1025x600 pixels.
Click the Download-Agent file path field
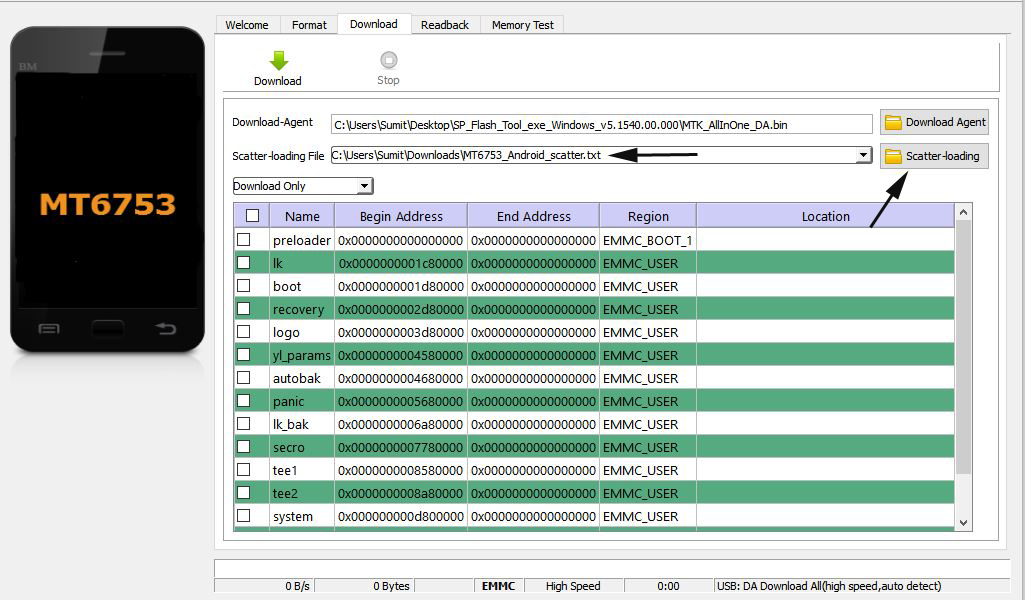point(600,122)
